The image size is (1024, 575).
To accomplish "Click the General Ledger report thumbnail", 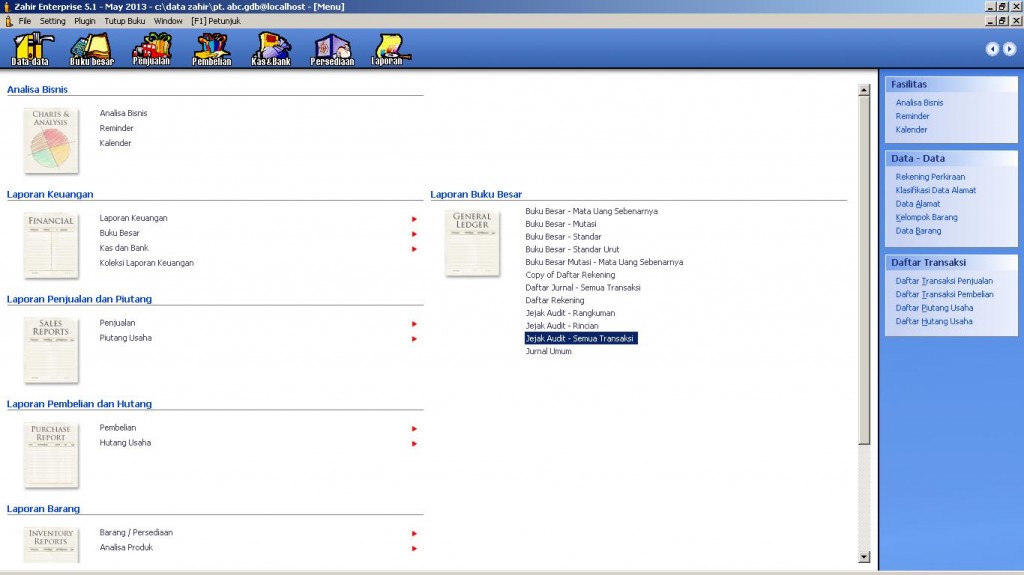I will pyautogui.click(x=472, y=243).
